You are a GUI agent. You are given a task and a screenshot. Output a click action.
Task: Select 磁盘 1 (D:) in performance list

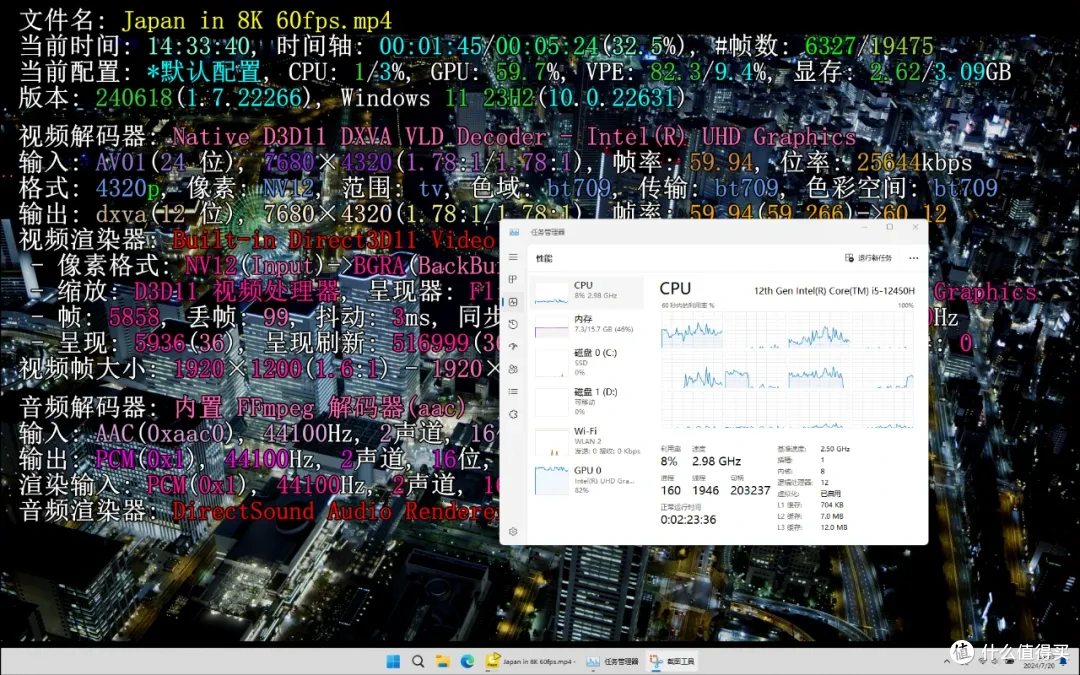[x=588, y=402]
